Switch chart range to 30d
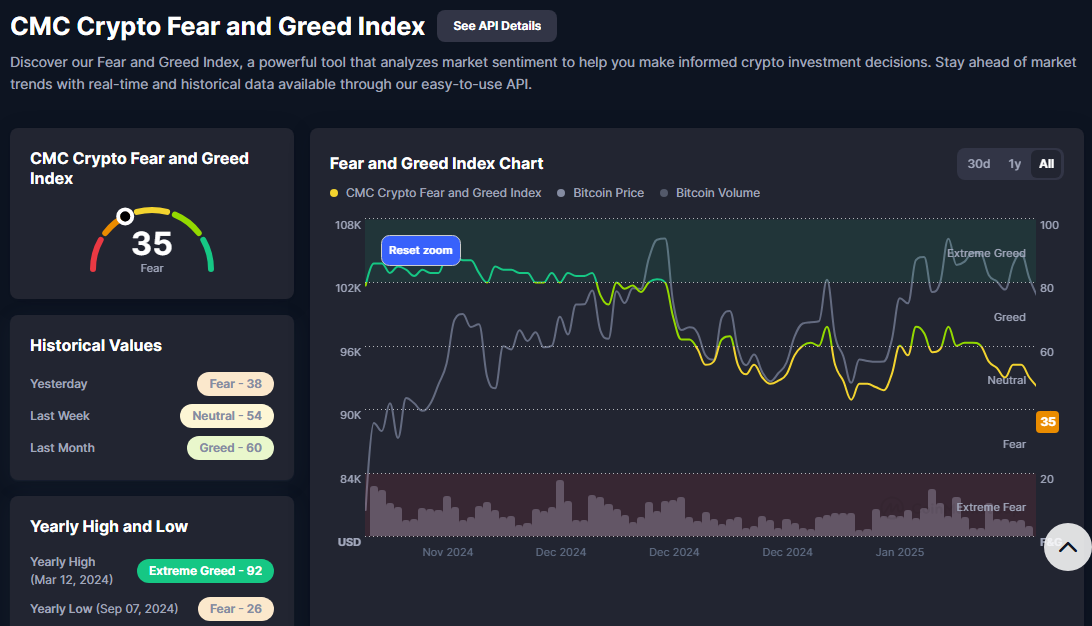 978,164
